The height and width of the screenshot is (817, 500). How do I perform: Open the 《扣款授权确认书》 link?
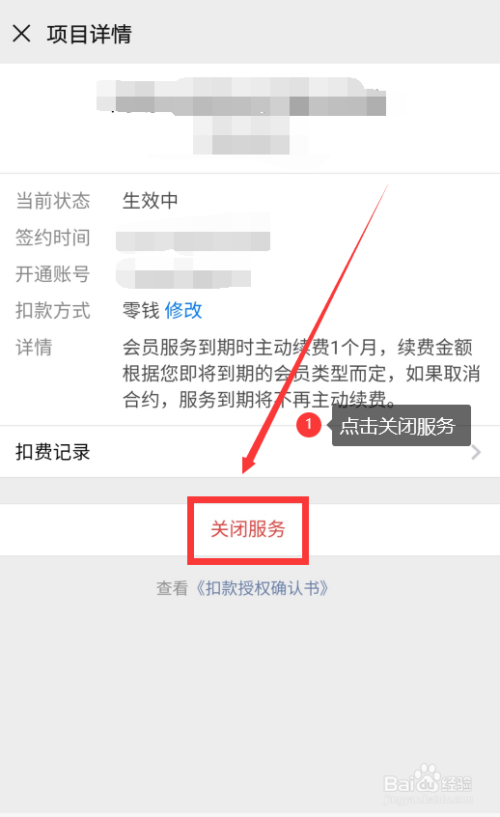click(262, 588)
